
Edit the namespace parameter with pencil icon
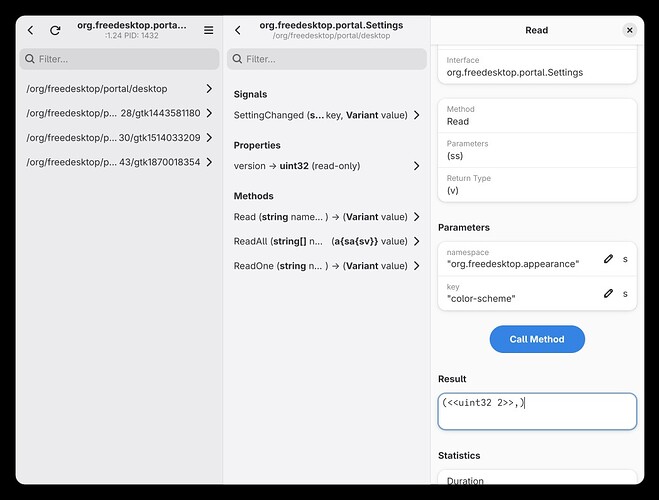(x=608, y=259)
